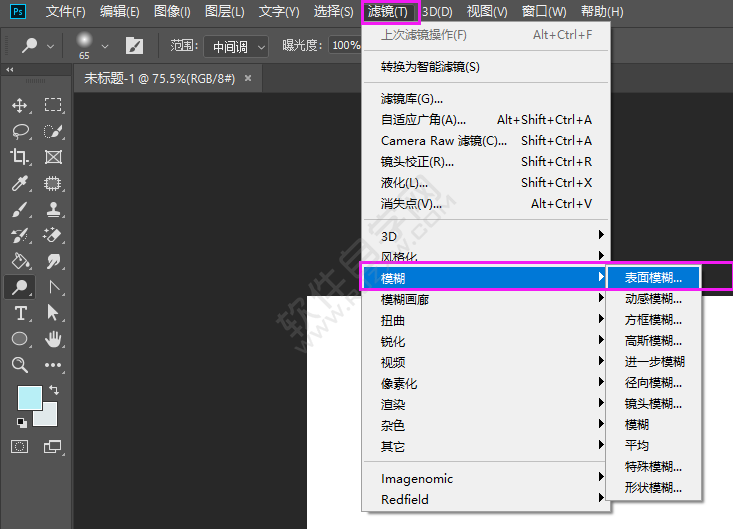Open the 图像(I) menu
The width and height of the screenshot is (733, 529).
(x=172, y=11)
